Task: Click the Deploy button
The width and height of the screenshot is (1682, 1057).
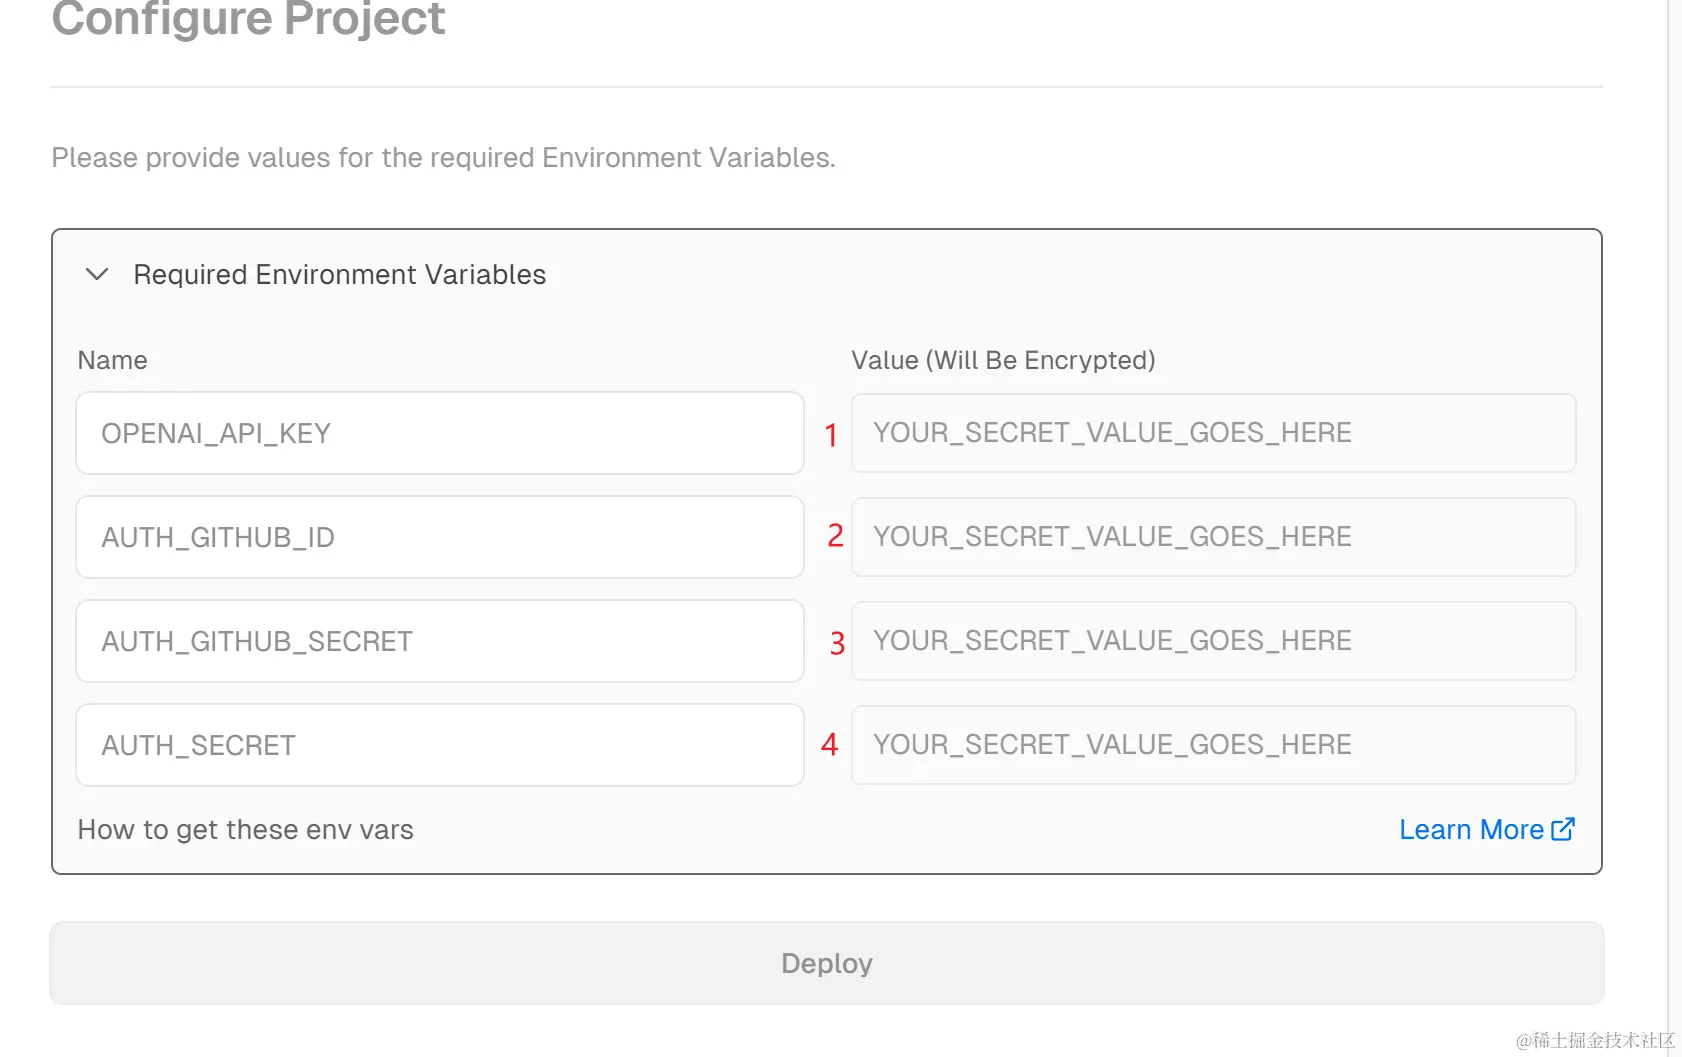Action: point(827,963)
